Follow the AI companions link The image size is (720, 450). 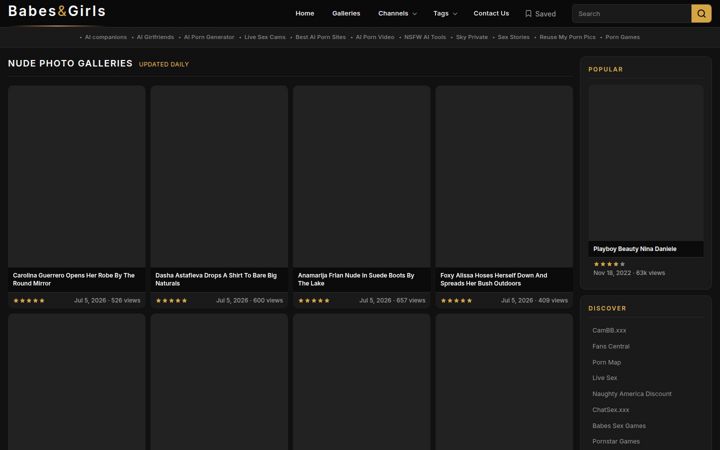click(x=106, y=37)
